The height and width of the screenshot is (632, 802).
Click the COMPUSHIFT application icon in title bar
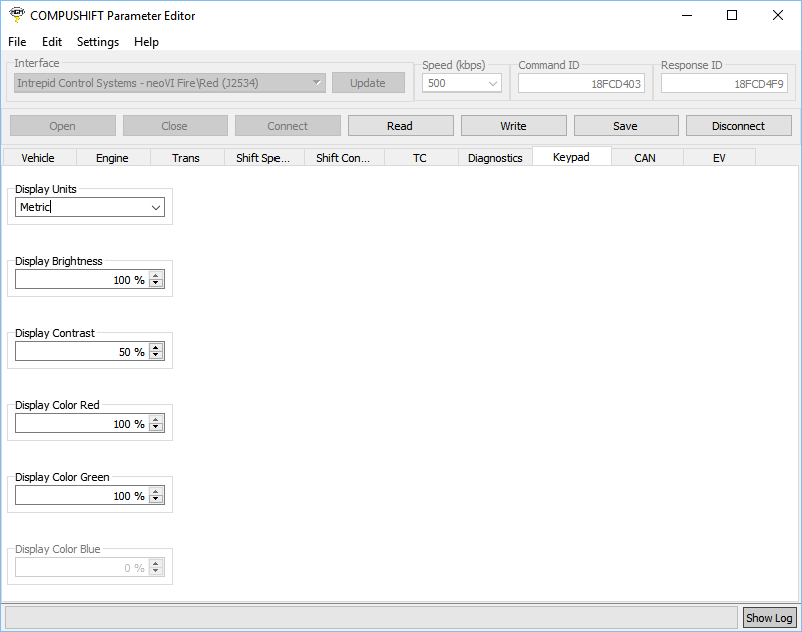pos(17,15)
